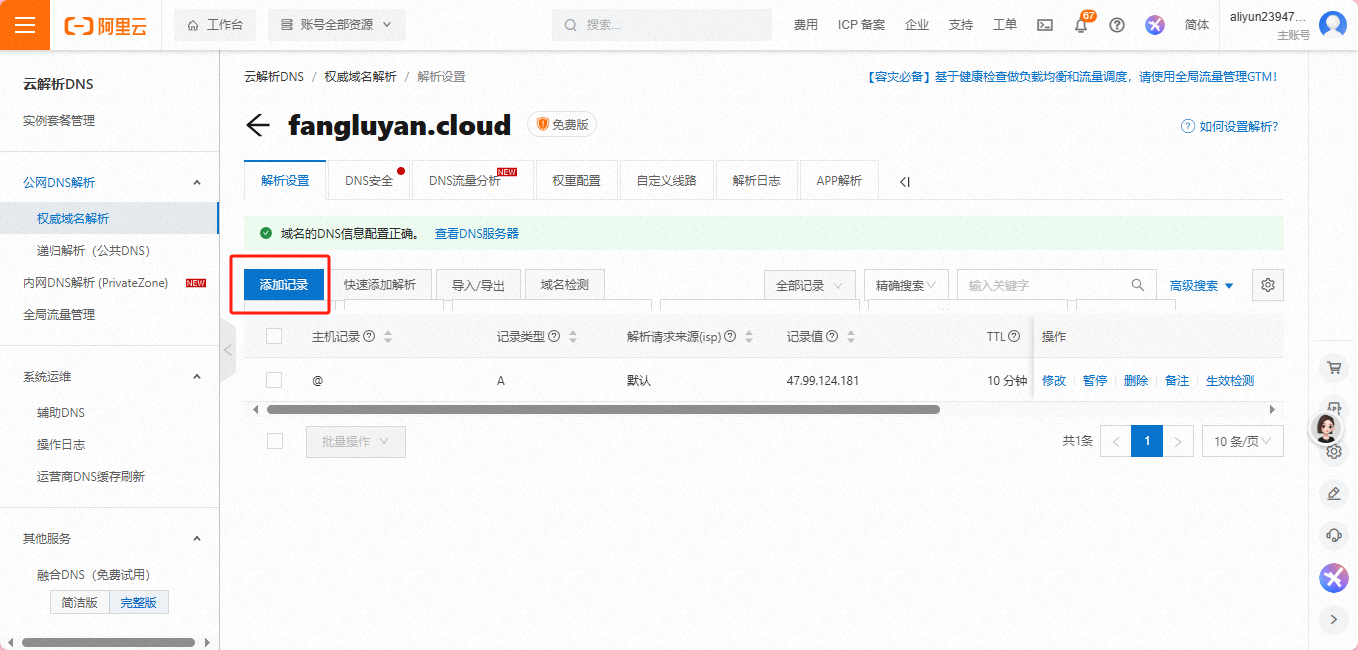
Task: Sort by 解析请求来源(isp) column
Action: click(748, 337)
